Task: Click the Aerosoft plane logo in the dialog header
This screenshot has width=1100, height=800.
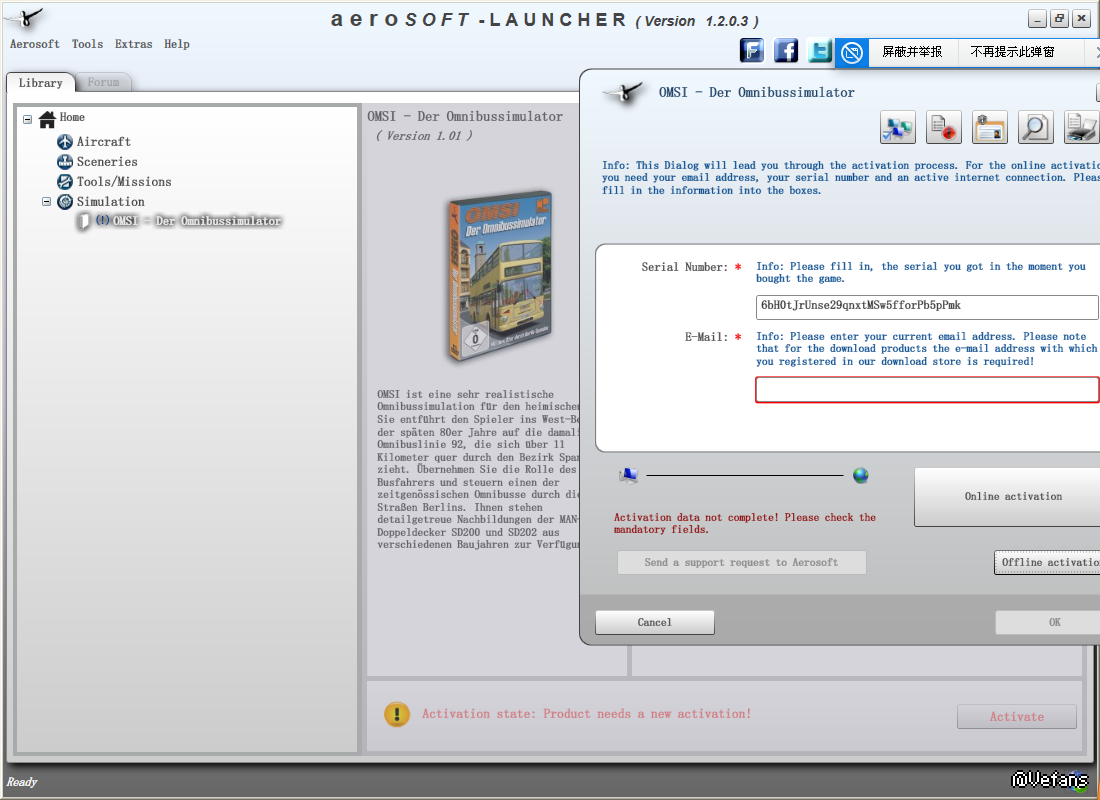Action: coord(623,92)
